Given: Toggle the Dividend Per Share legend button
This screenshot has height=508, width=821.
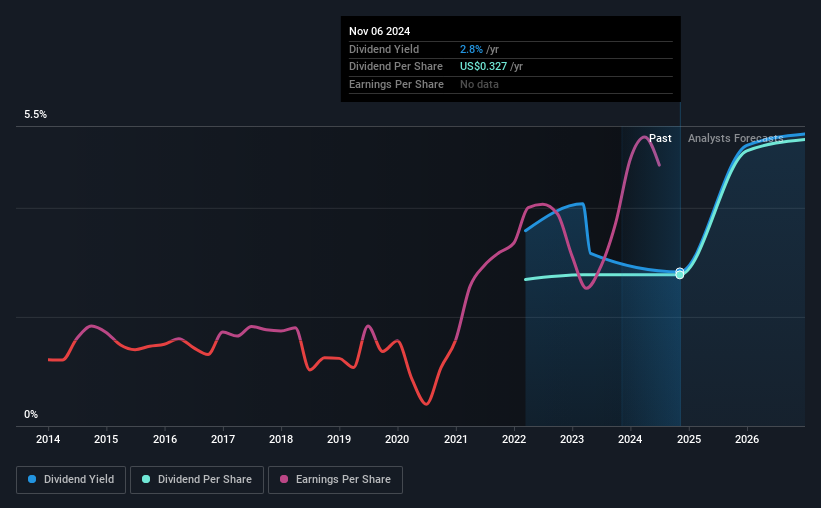Looking at the screenshot, I should click(x=197, y=480).
